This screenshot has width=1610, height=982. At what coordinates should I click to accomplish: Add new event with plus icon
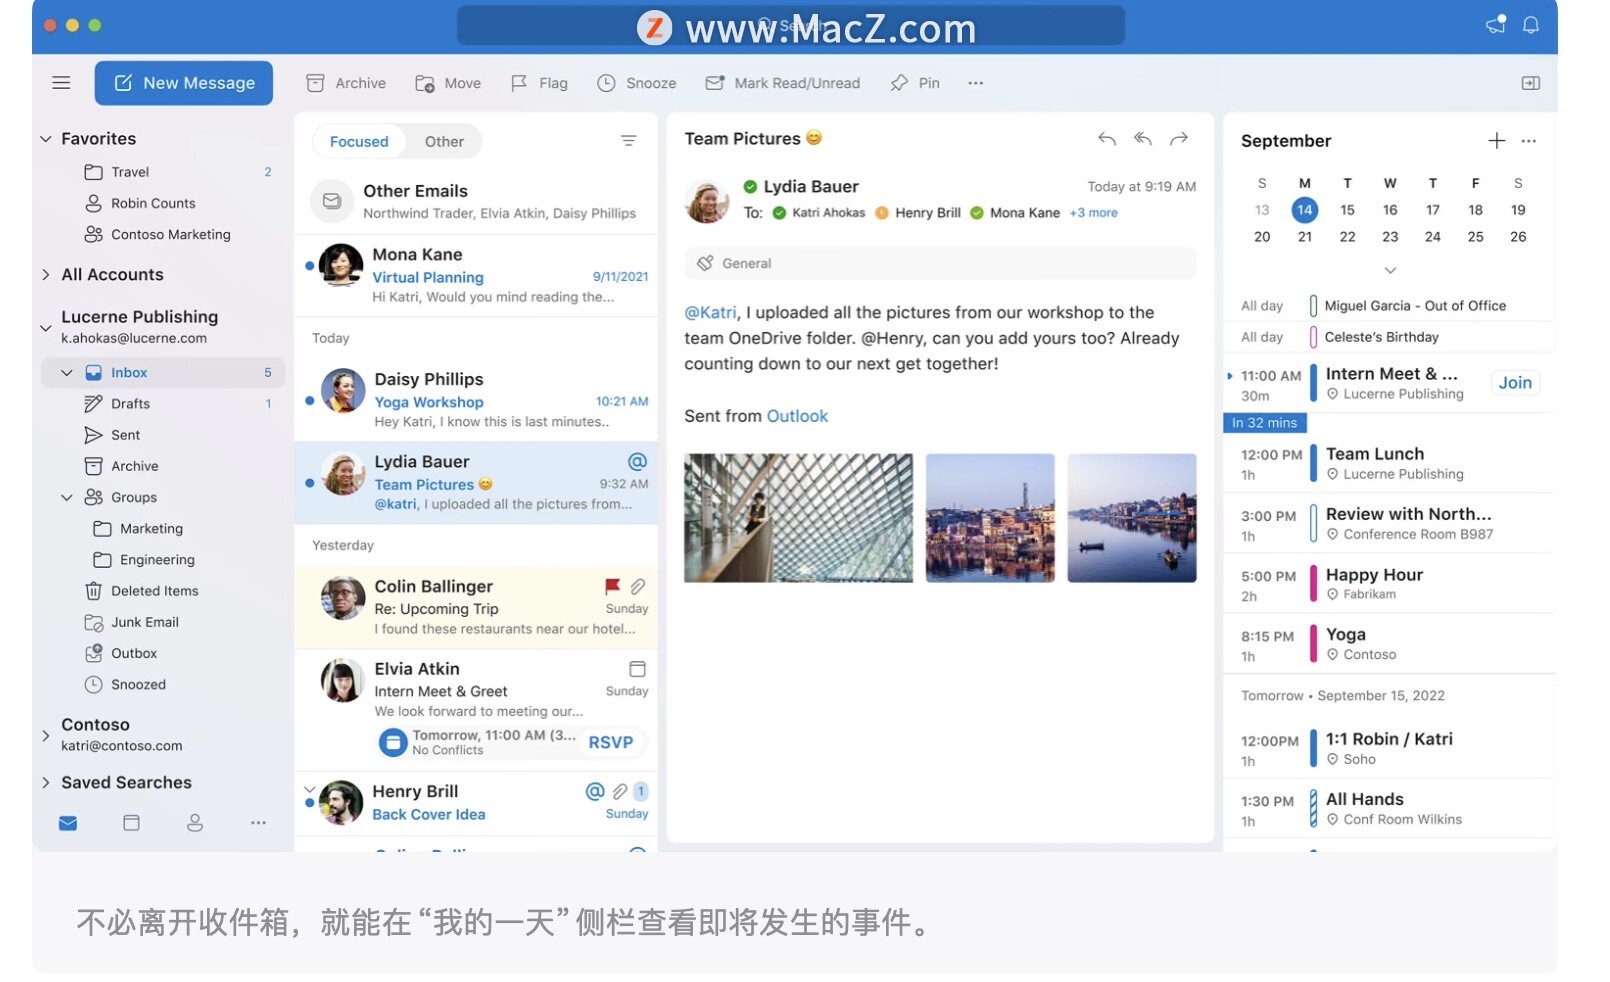coord(1496,141)
